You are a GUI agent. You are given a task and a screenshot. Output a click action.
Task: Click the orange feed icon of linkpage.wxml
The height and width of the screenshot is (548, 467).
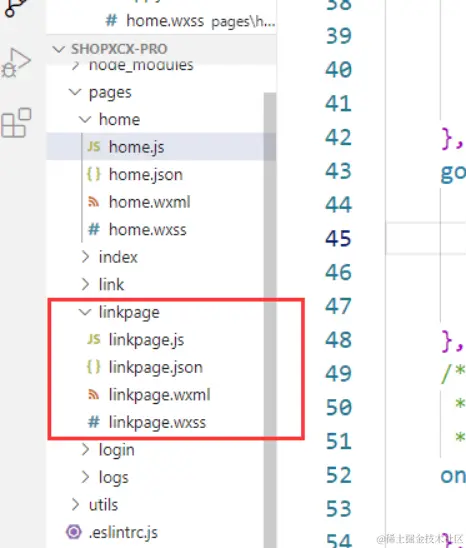(93, 395)
